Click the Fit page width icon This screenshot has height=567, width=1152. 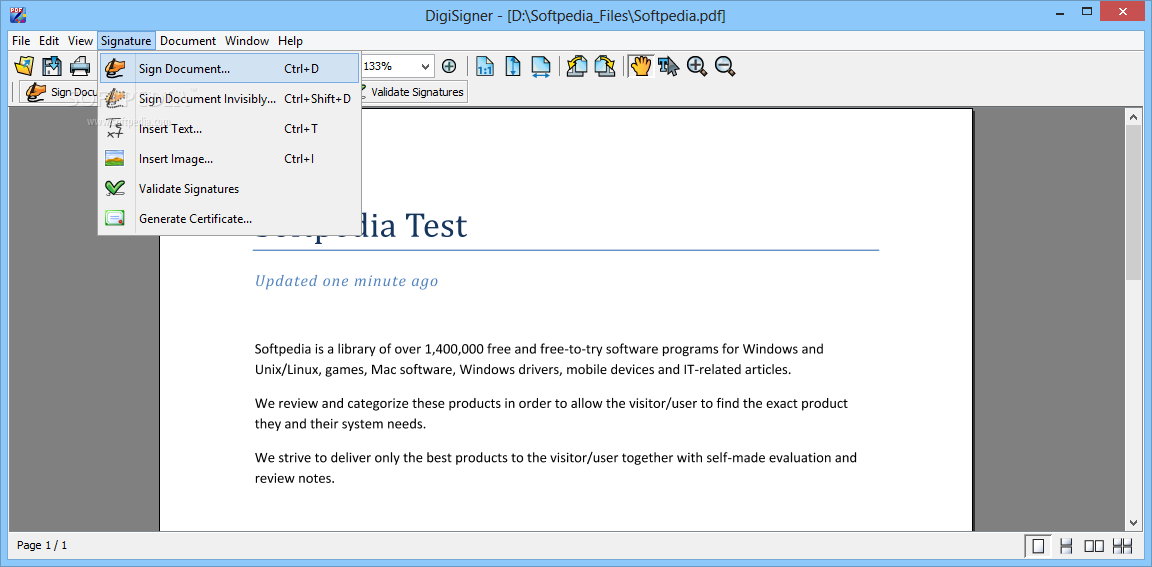(x=540, y=66)
